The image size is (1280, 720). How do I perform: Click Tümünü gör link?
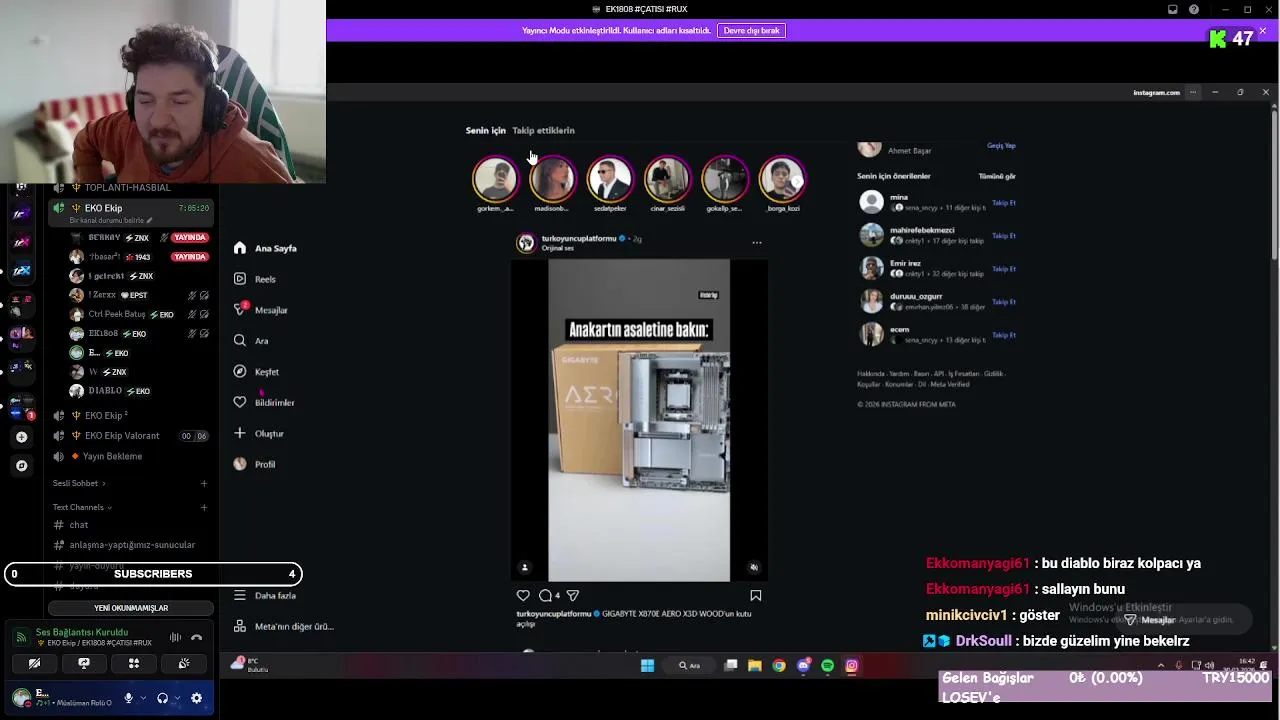[997, 176]
